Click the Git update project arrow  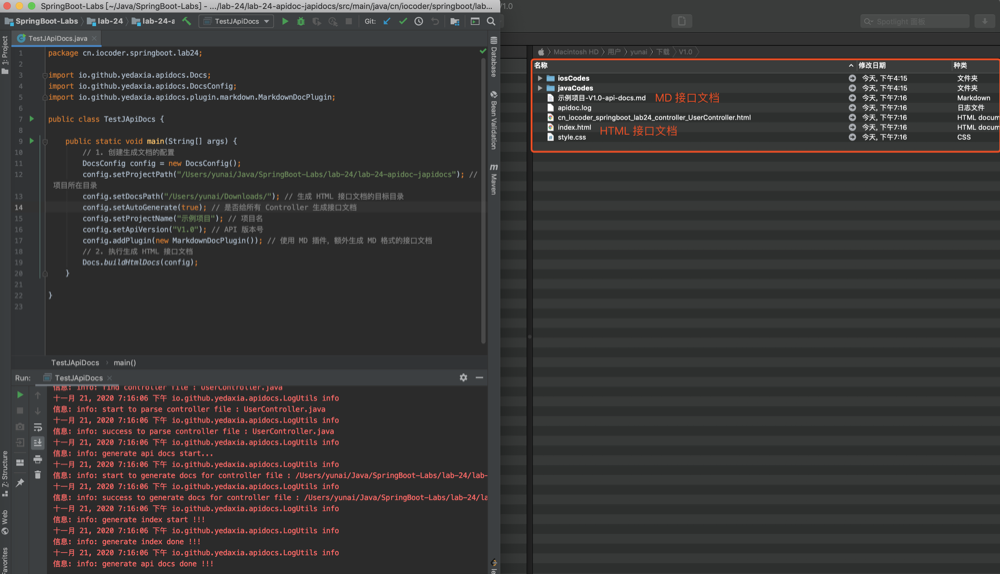click(x=387, y=21)
